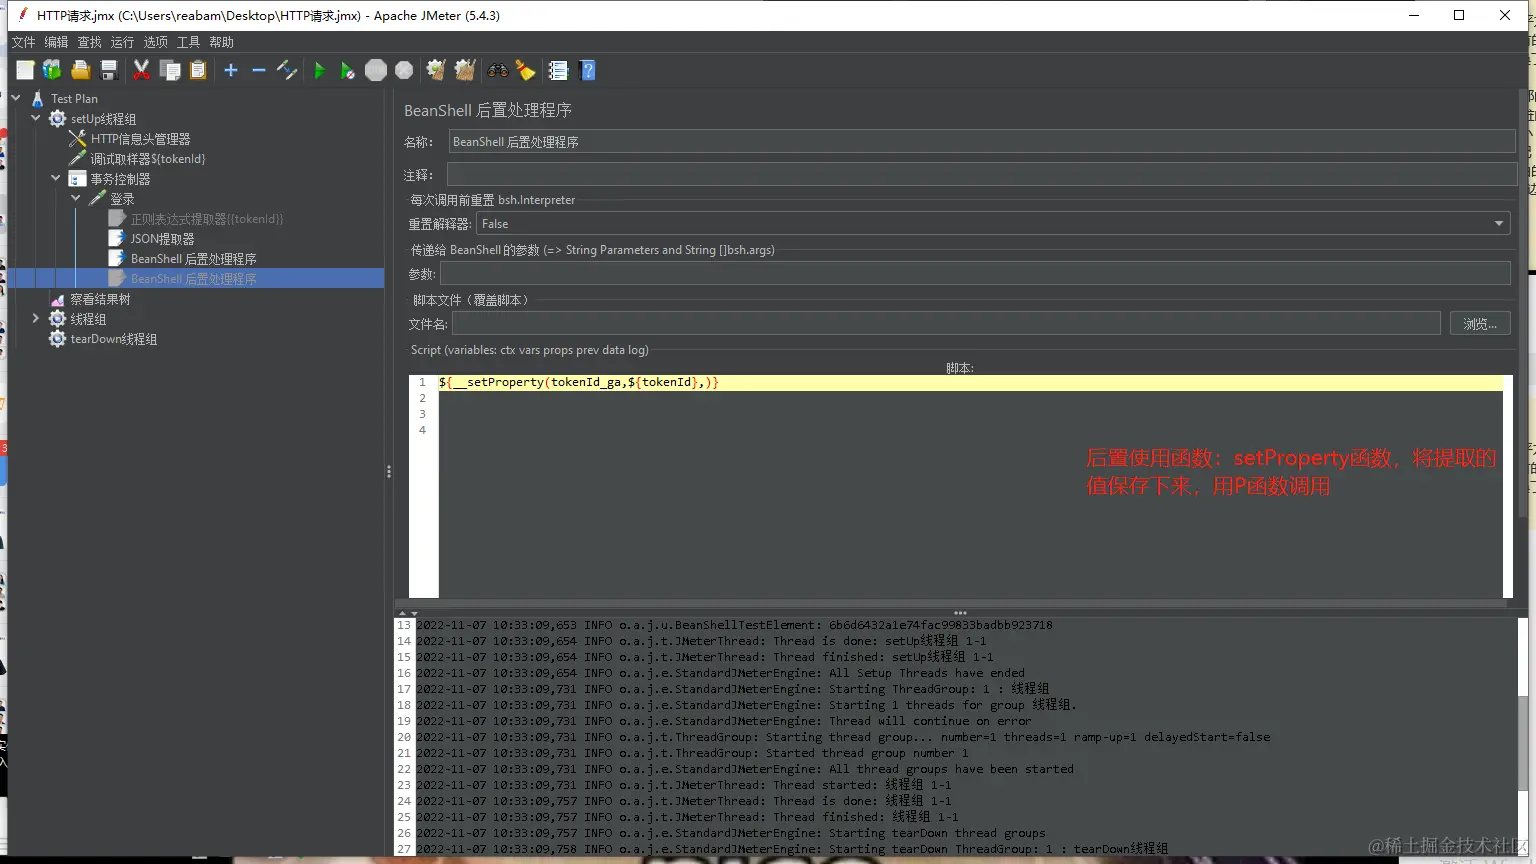Collapse the setUp线程组 tree node
Viewport: 1536px width, 864px height.
point(36,118)
